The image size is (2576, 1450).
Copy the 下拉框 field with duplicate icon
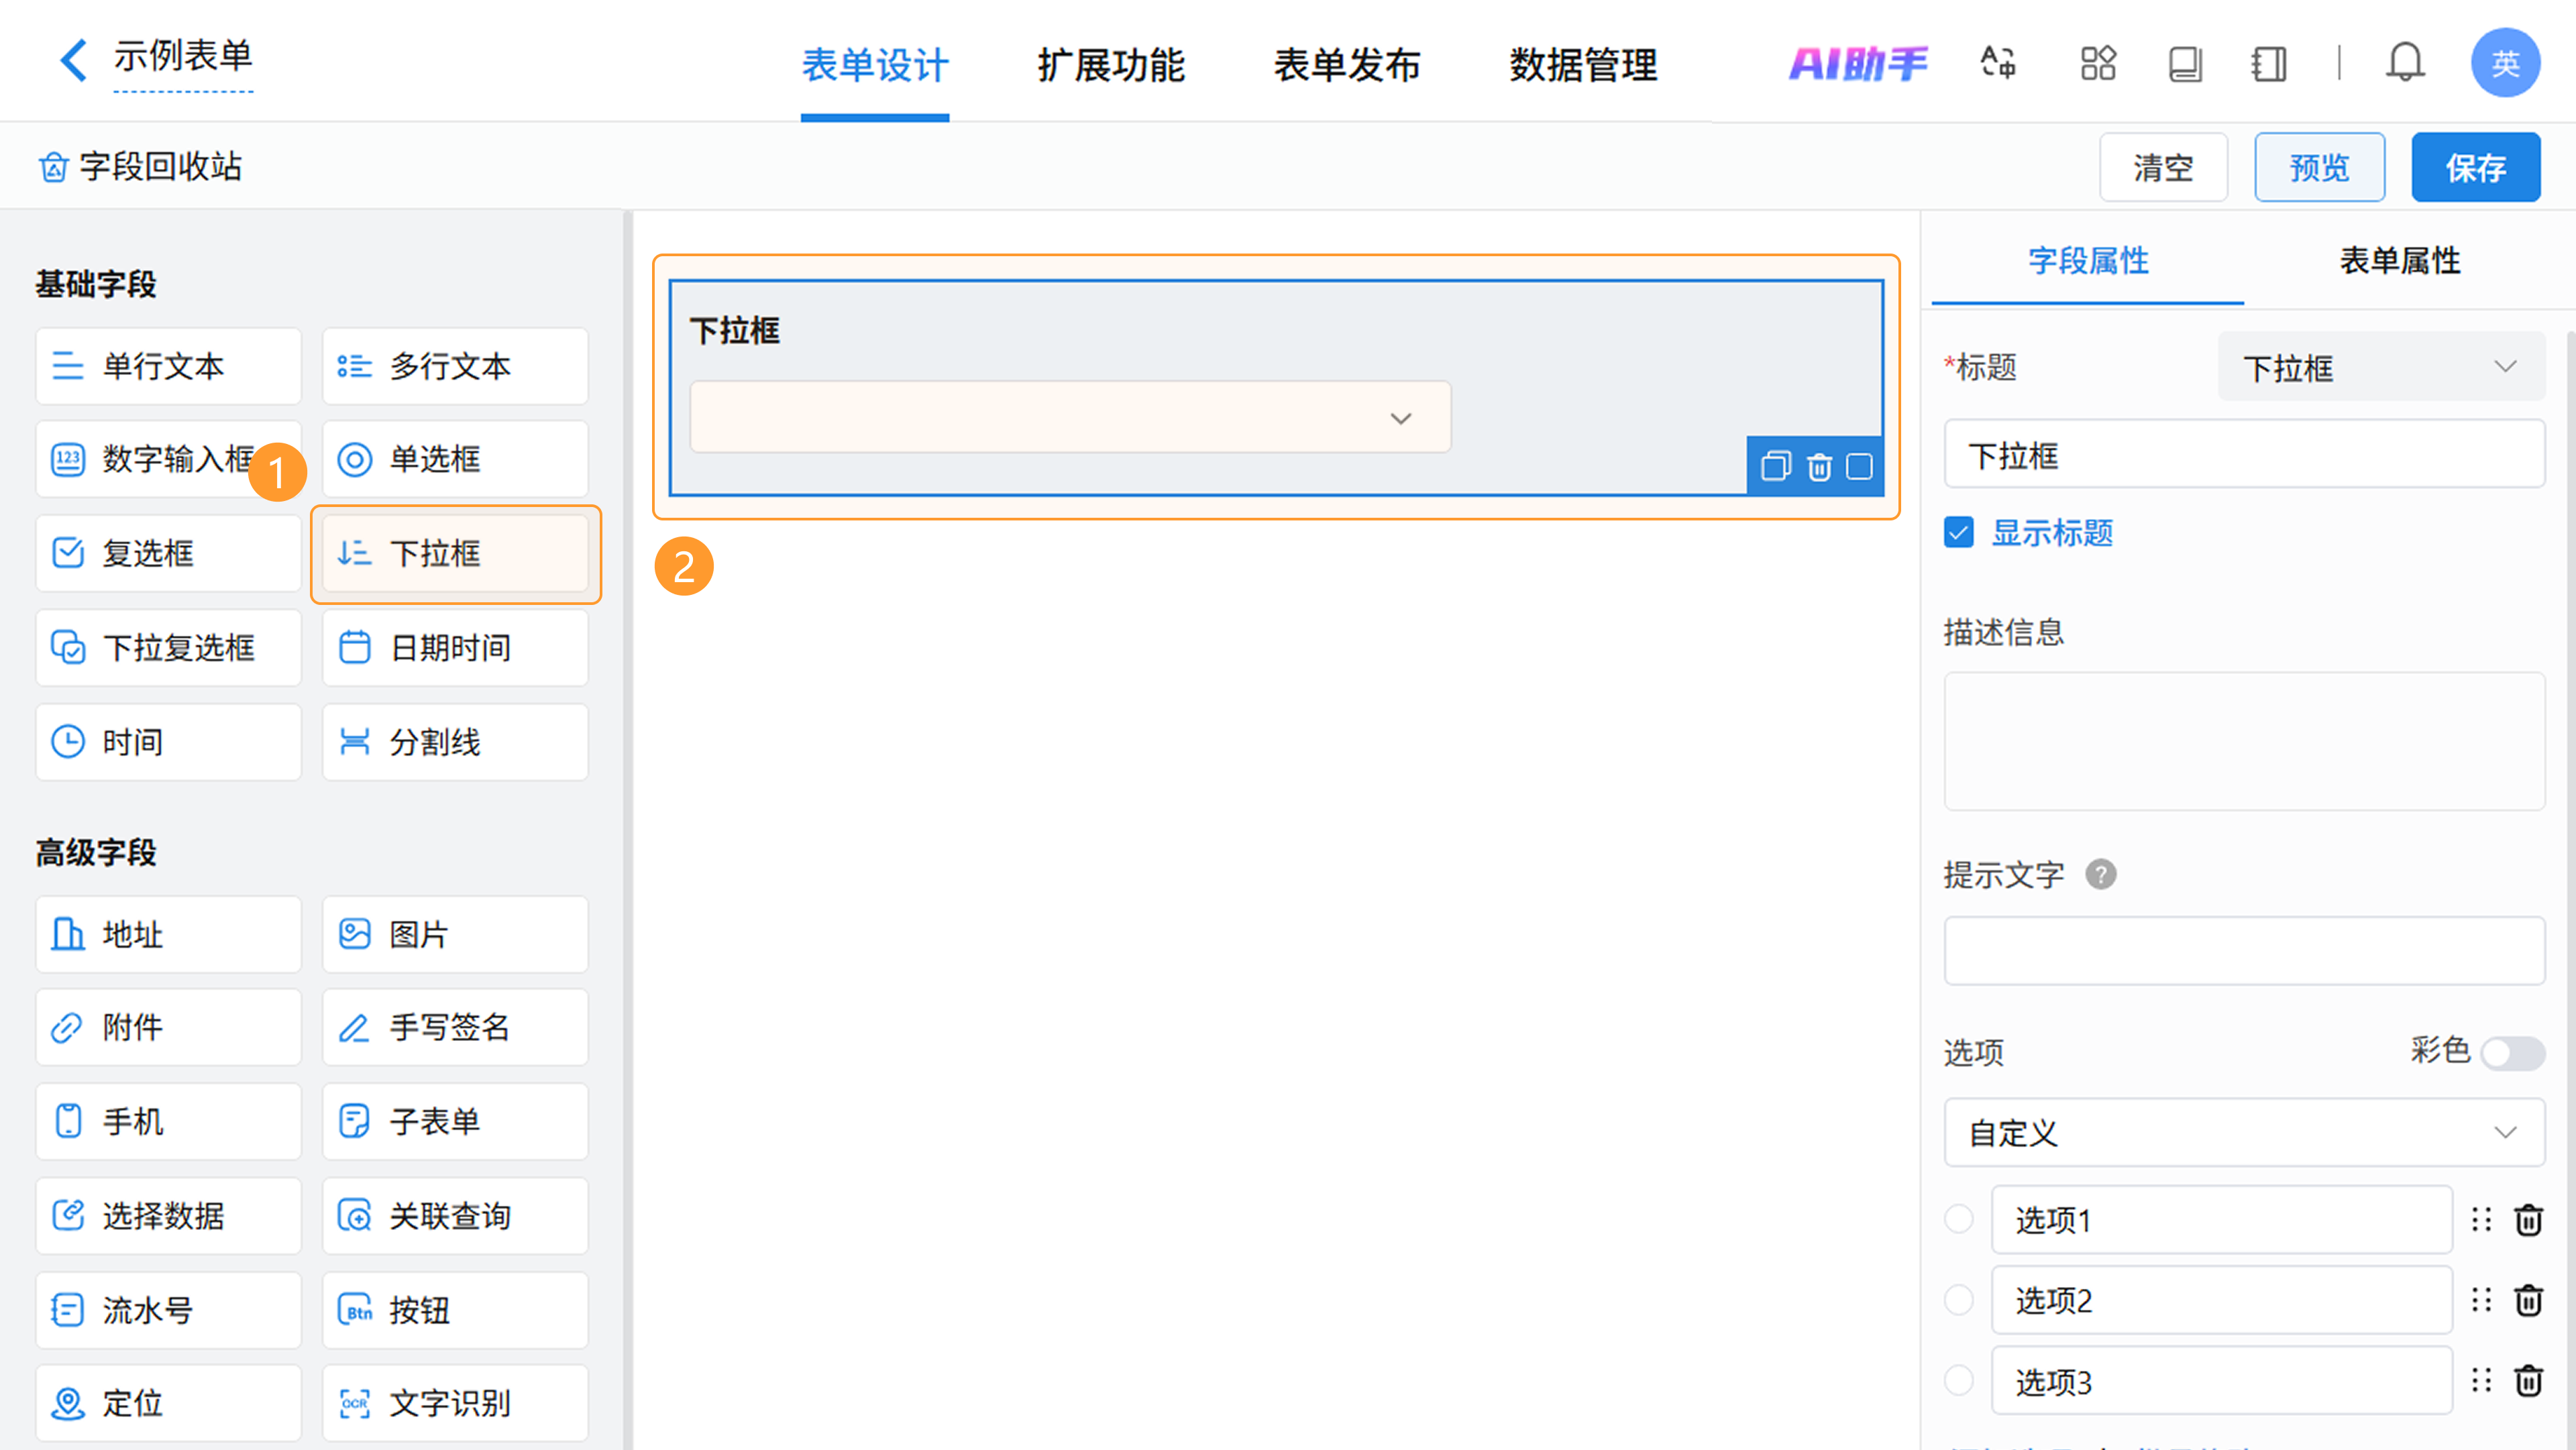[1775, 467]
